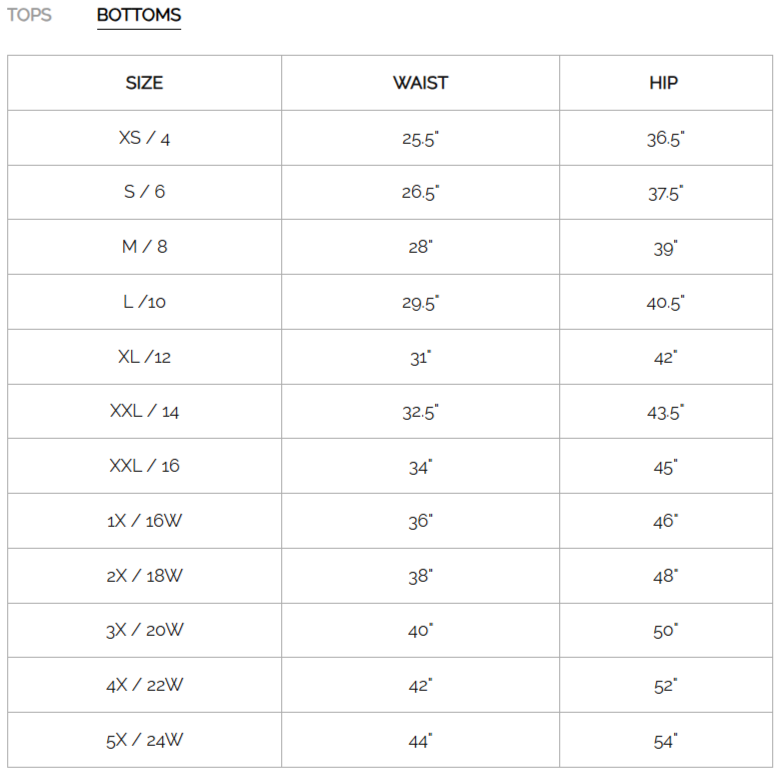
Task: Select the 28" waist value
Action: pos(420,247)
